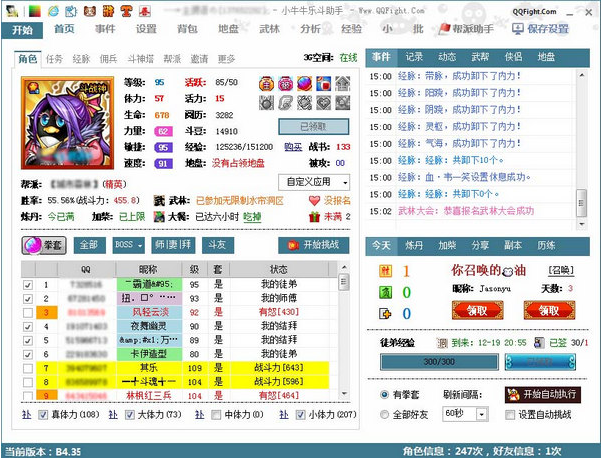Open the color gradient skin icon
The image size is (602, 458).
click(35, 11)
